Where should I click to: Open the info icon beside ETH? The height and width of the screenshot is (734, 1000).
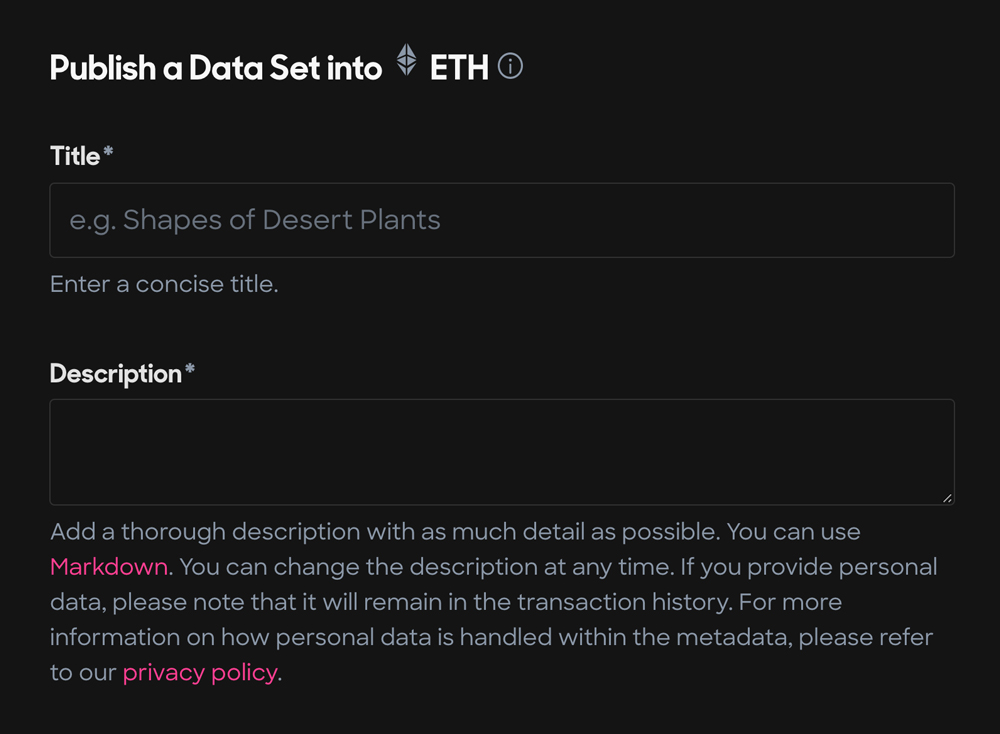(x=510, y=66)
